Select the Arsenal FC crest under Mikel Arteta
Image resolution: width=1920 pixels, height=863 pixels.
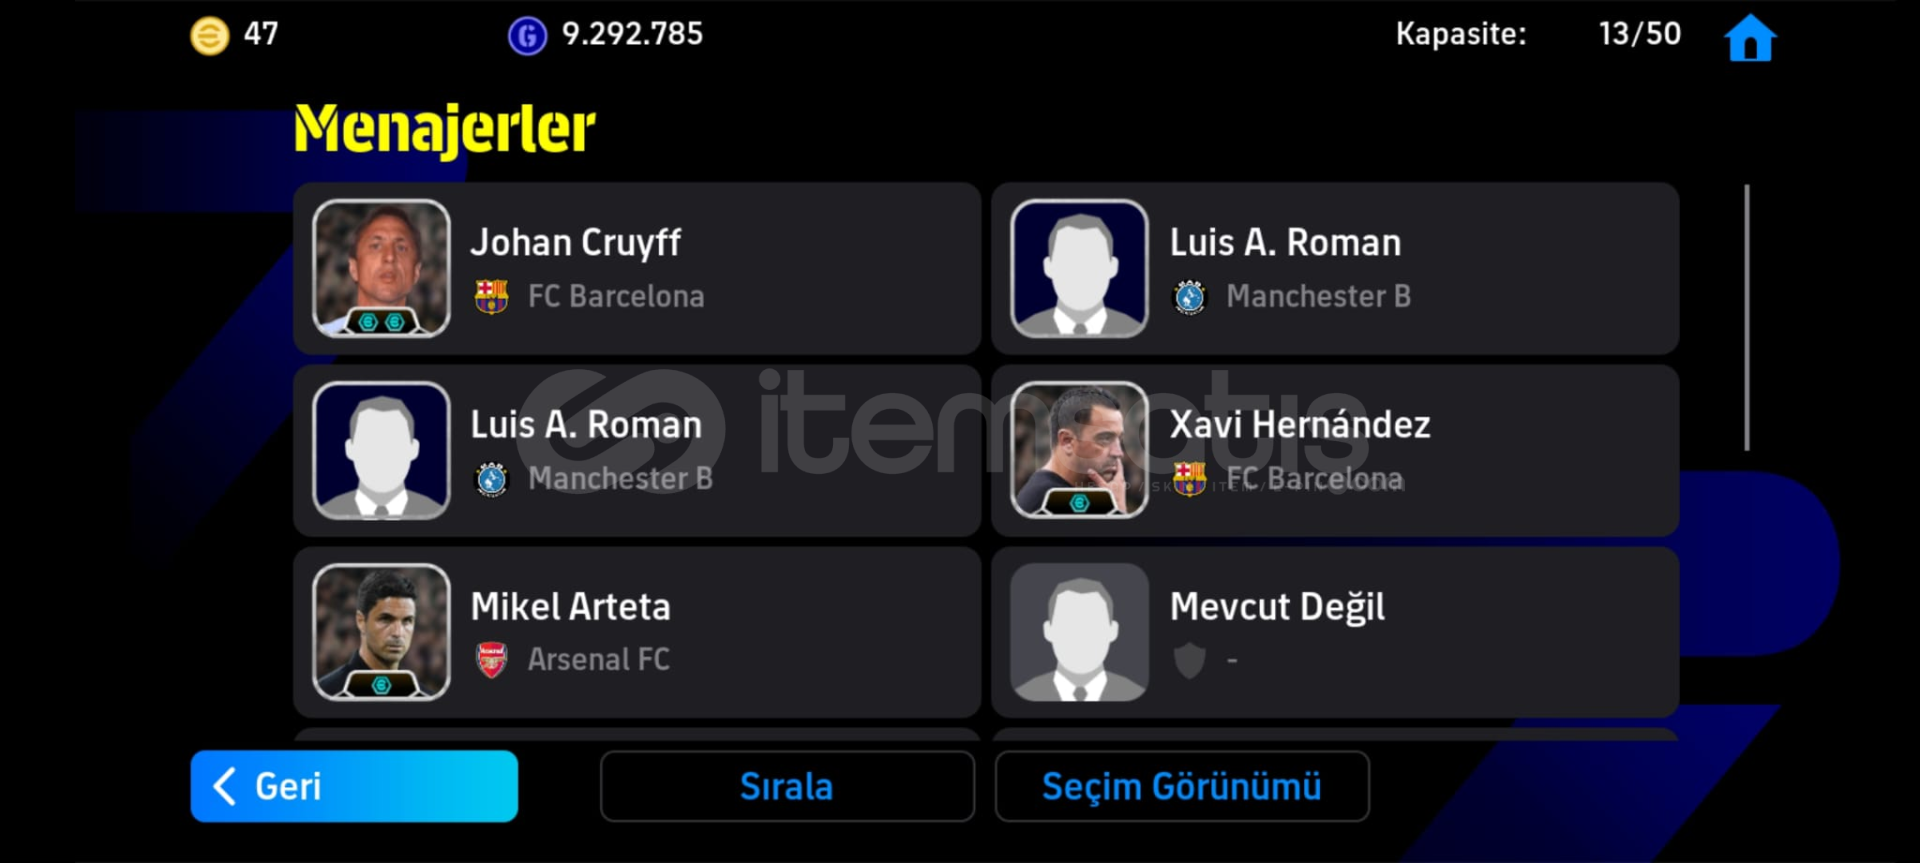[x=491, y=660]
